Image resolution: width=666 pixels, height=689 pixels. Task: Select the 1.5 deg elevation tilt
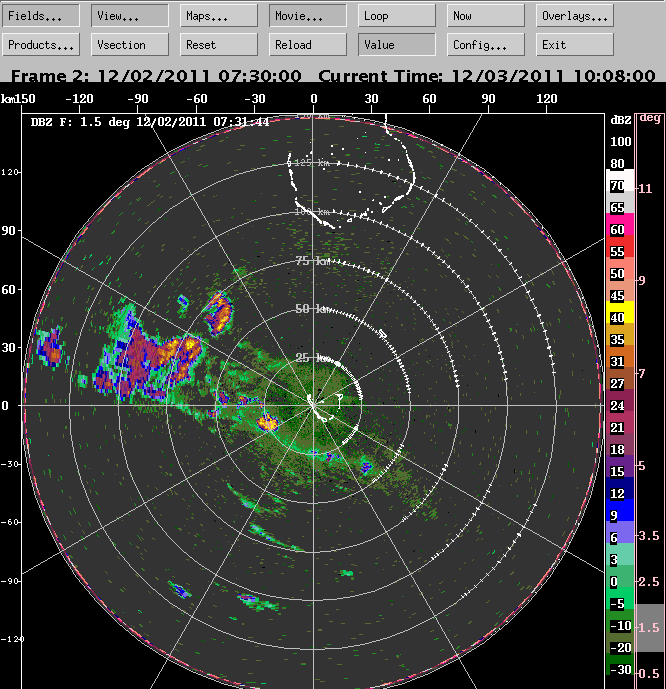[650, 627]
